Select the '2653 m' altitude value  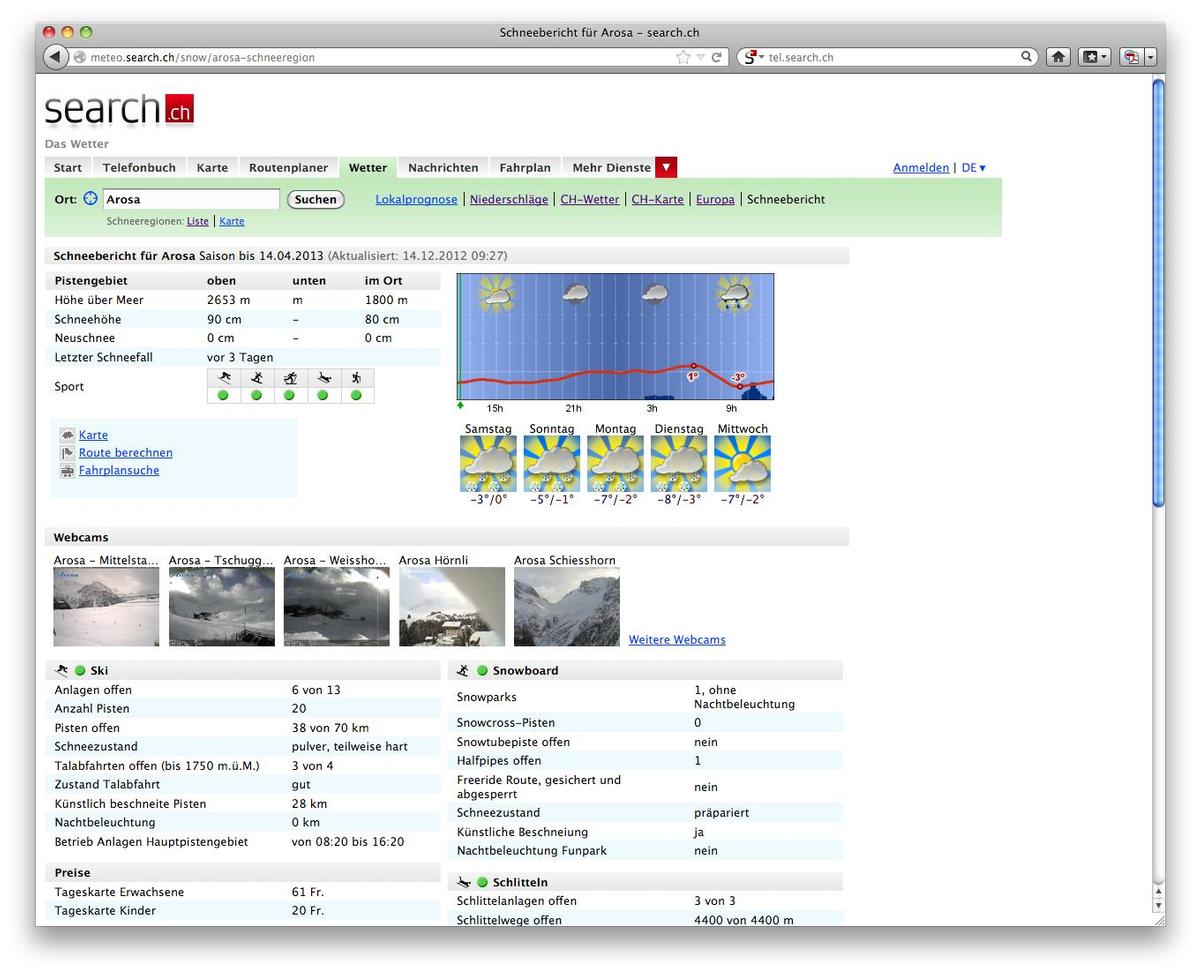click(x=229, y=300)
